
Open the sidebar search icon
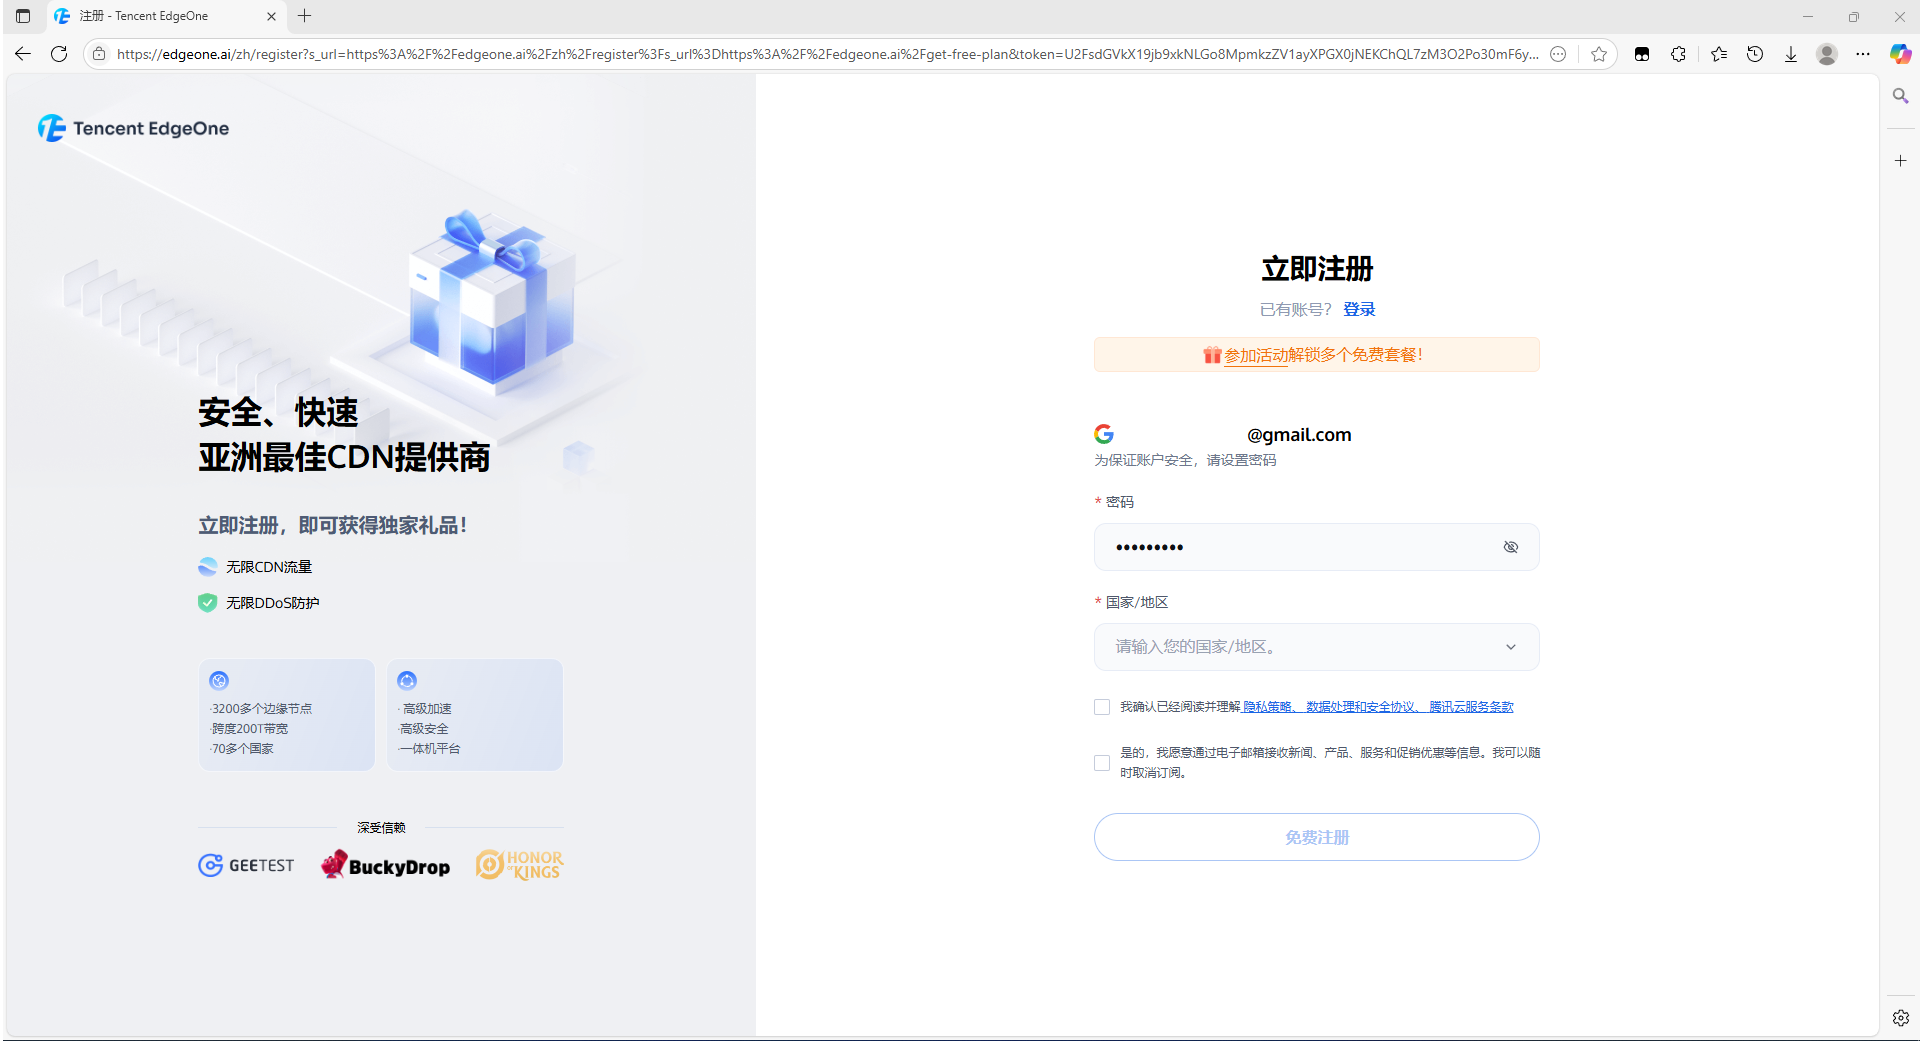coord(1899,96)
